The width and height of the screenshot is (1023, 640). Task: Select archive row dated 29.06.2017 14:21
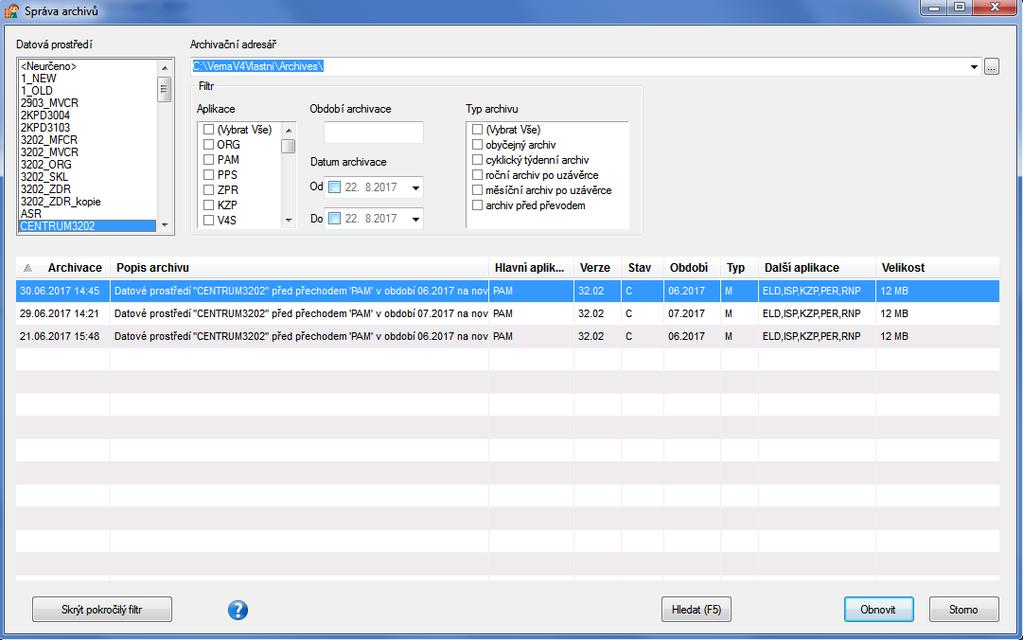coord(508,314)
